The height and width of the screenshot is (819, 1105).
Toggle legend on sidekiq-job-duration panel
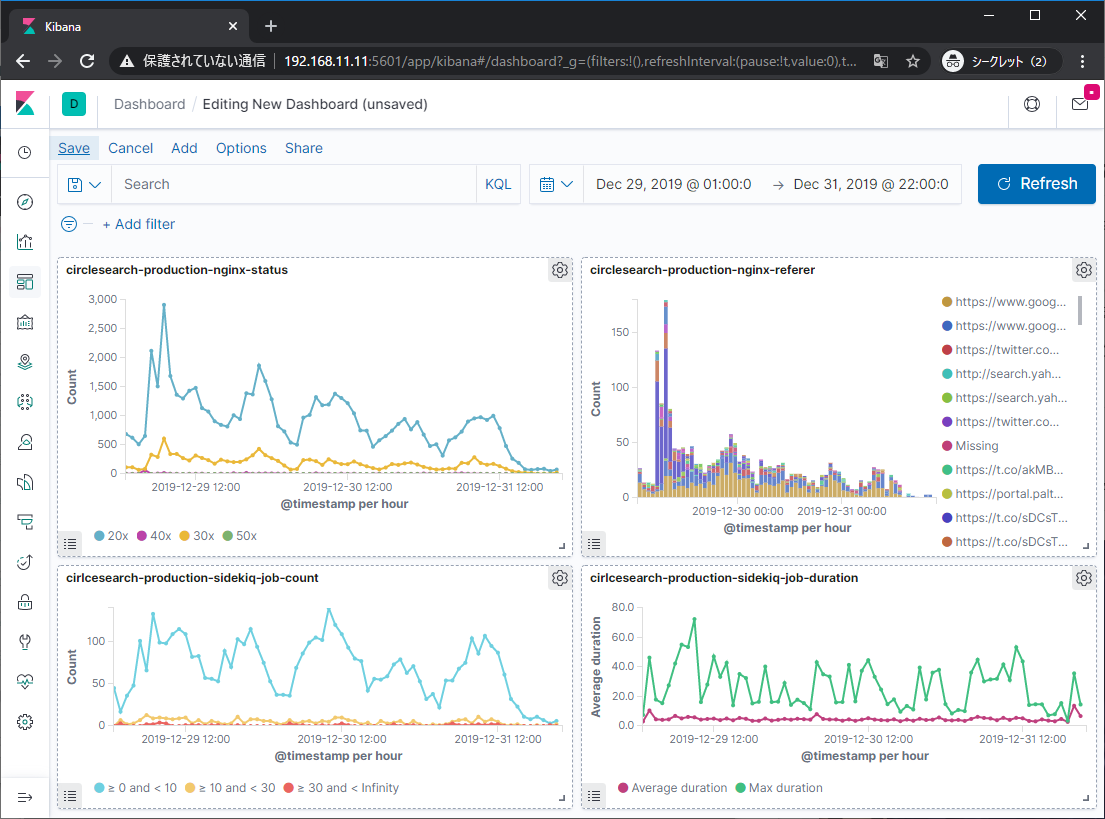595,796
